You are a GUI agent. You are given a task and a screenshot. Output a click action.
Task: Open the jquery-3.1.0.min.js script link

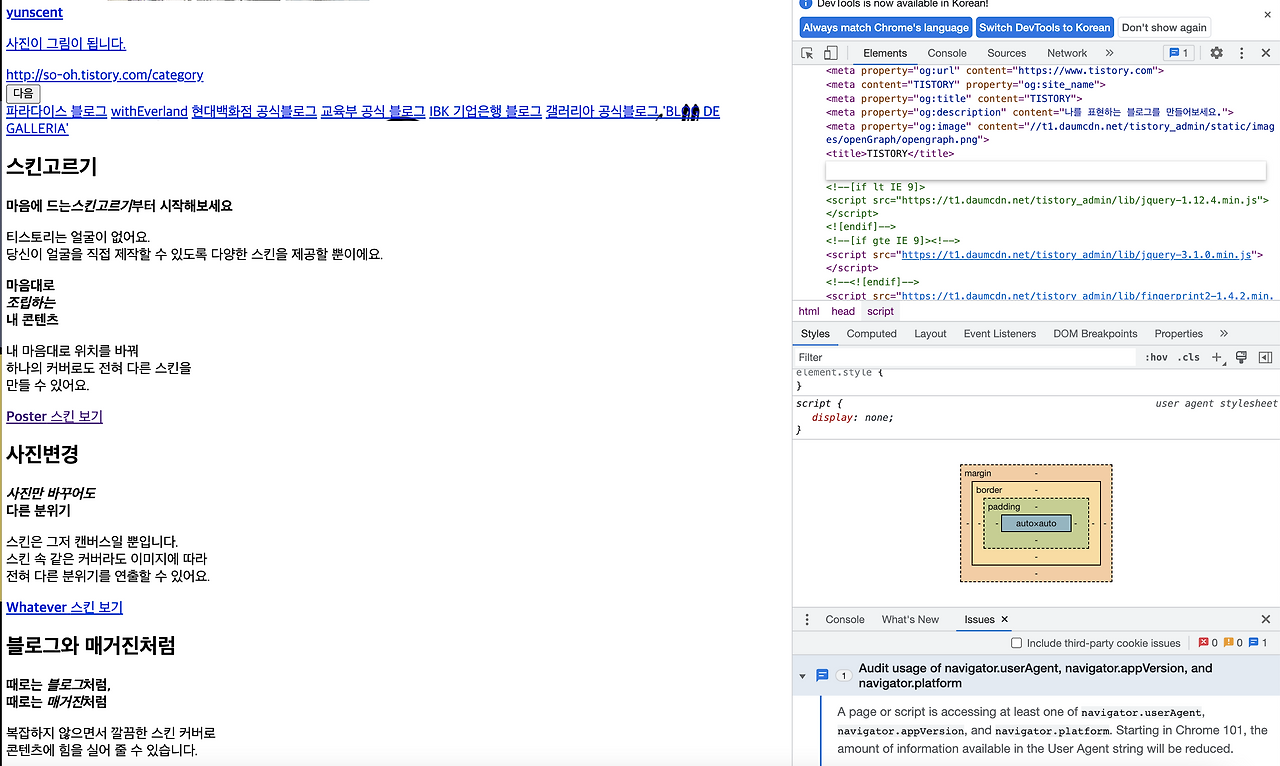pos(1075,255)
